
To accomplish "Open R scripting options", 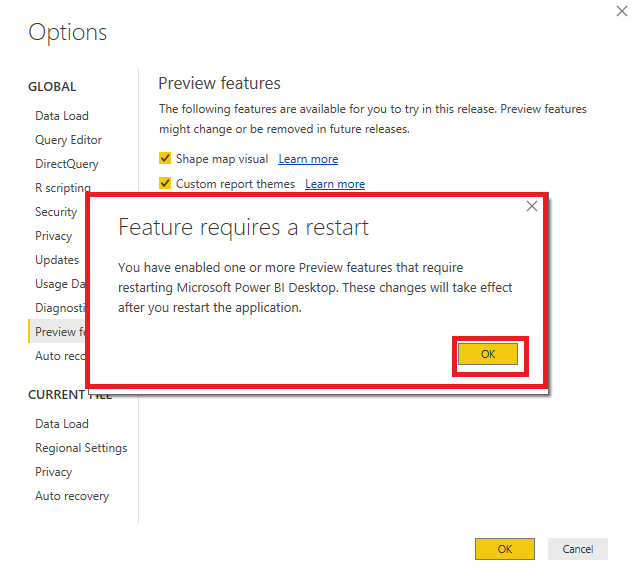I will click(x=62, y=188).
